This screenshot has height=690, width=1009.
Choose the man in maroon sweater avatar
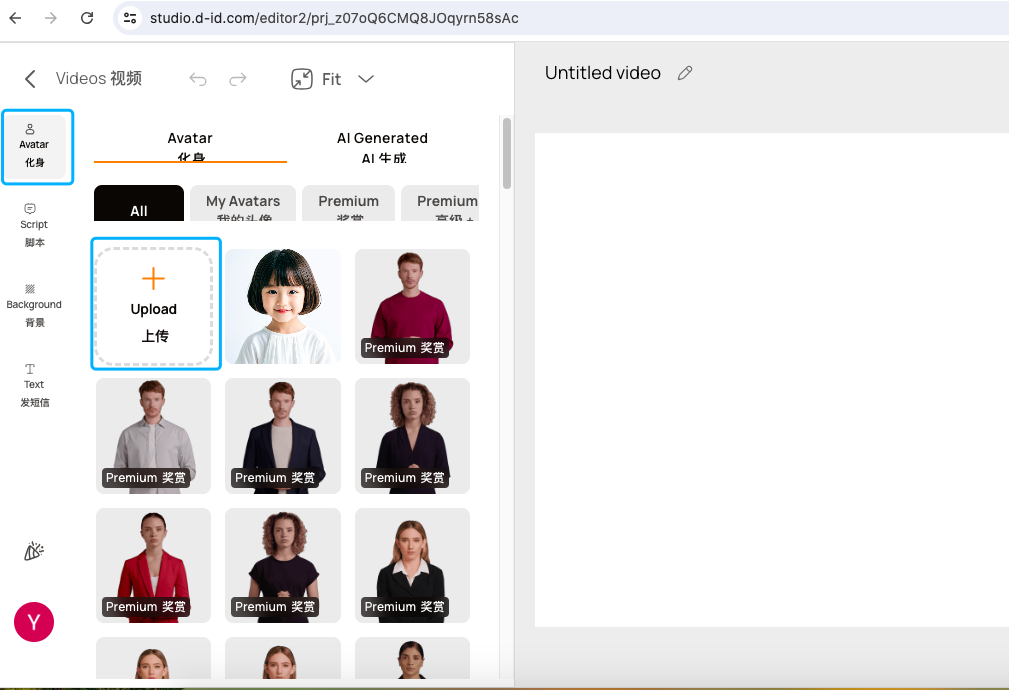pyautogui.click(x=412, y=306)
